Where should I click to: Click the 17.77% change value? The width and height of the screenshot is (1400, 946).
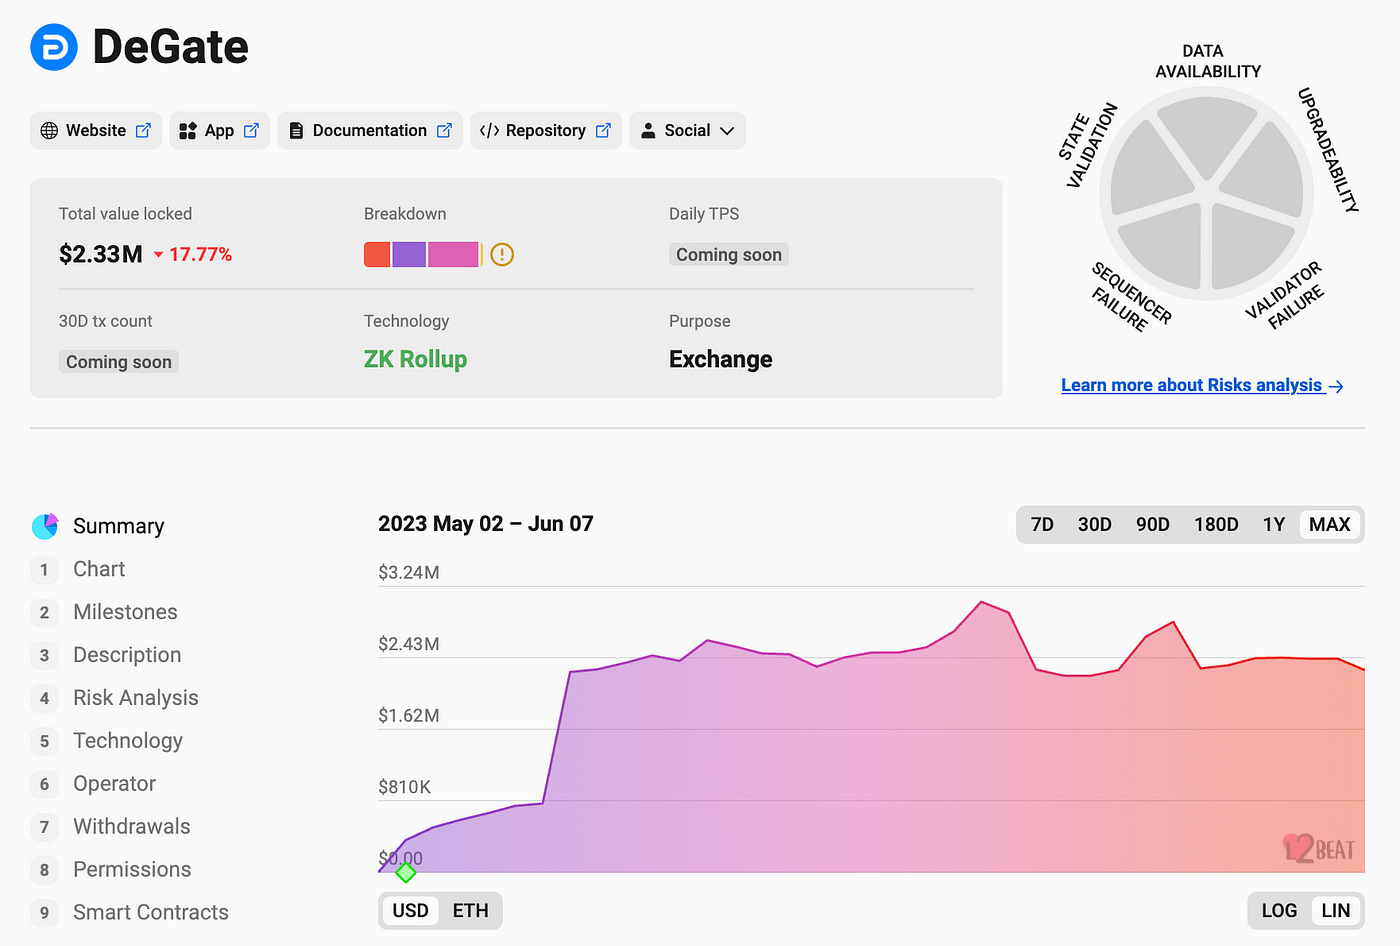coord(200,255)
